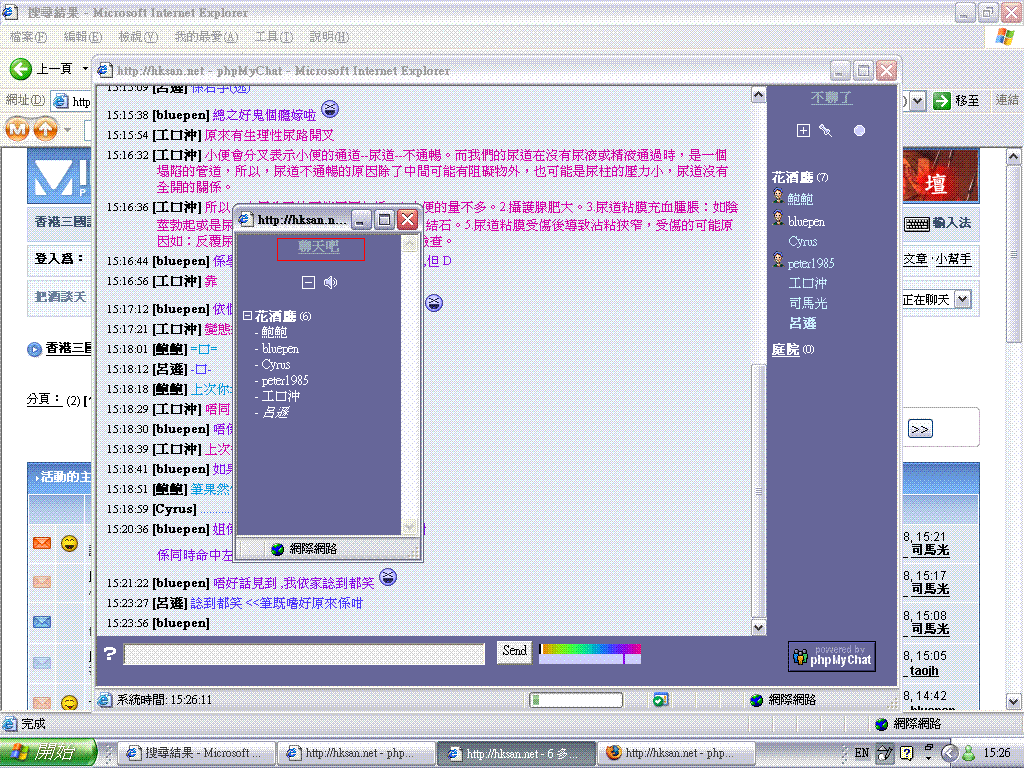Click the bright blue envelope icon in forum list
Screen dimensions: 1024x768
pos(42,622)
